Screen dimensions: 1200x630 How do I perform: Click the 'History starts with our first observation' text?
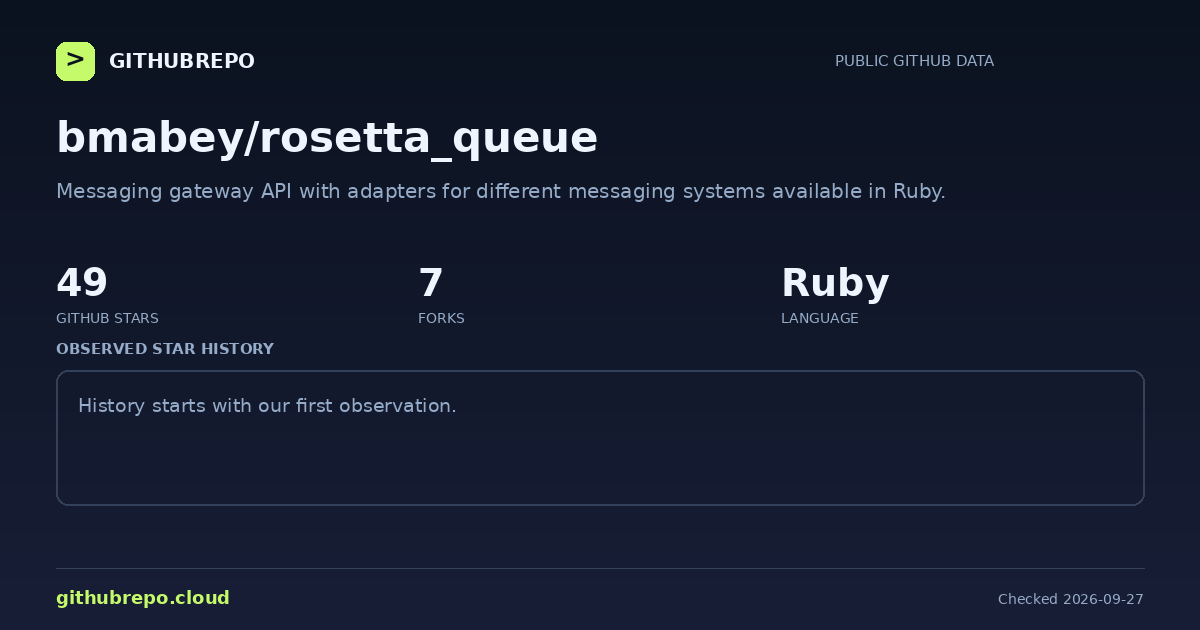click(267, 406)
